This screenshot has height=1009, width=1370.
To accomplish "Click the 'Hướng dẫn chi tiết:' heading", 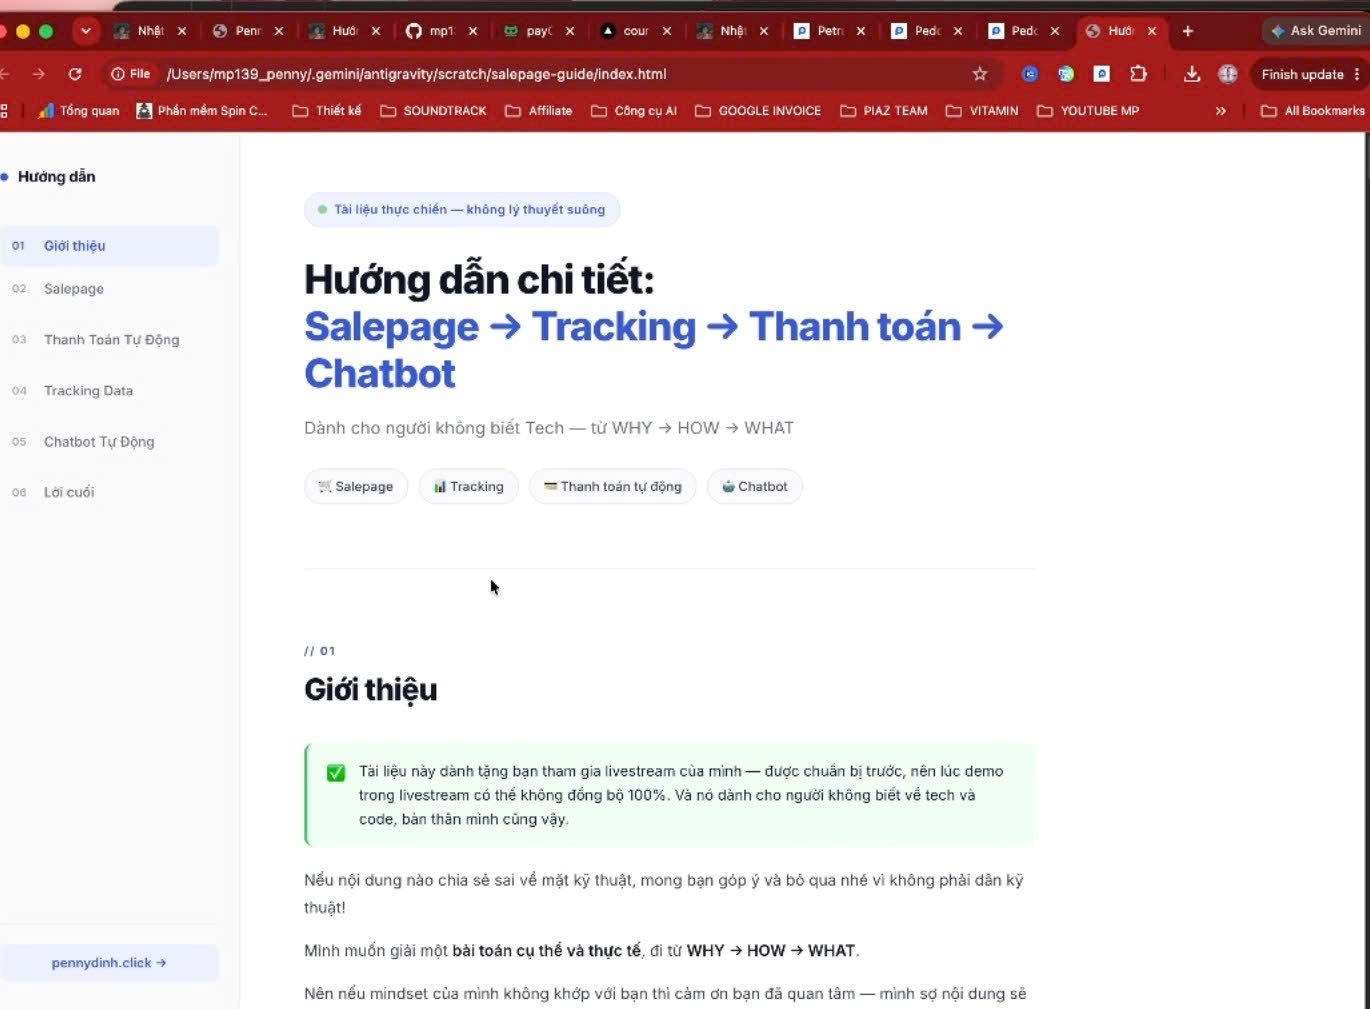I will coord(479,280).
